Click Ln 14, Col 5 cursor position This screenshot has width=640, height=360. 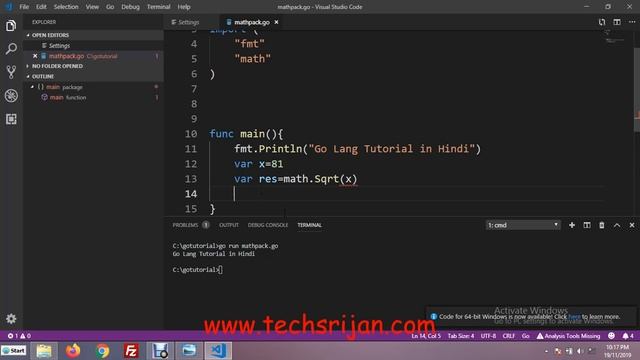426,336
